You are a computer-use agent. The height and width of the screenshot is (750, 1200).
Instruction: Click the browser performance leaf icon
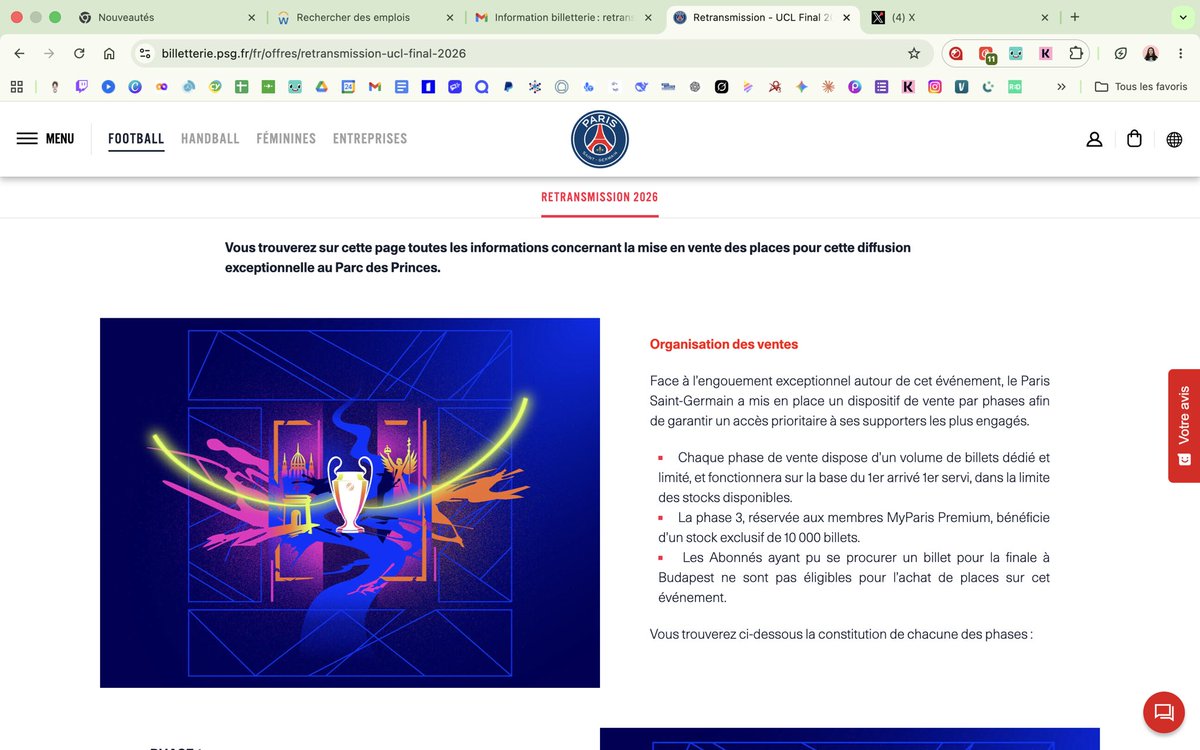(x=1121, y=53)
